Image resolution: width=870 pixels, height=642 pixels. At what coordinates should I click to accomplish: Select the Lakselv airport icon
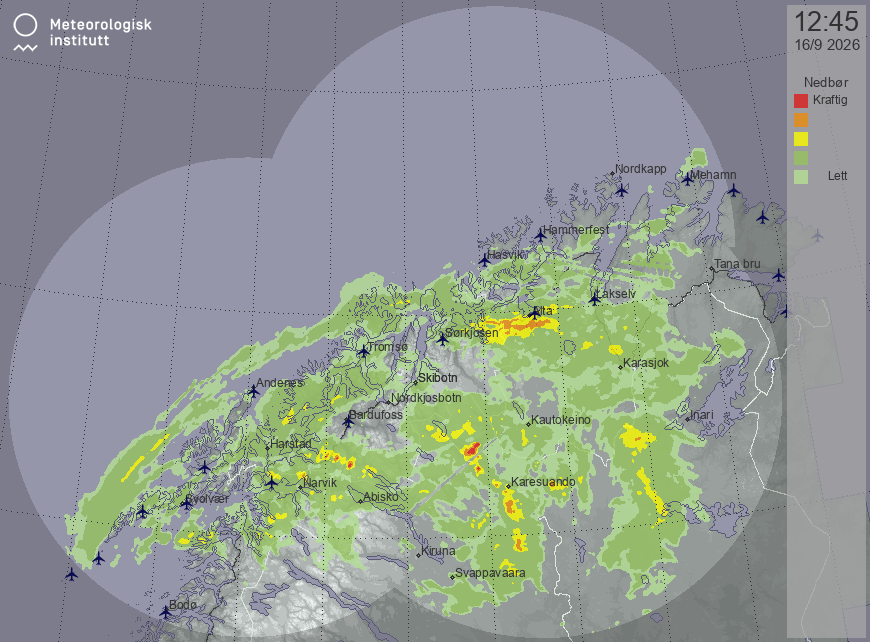point(595,299)
